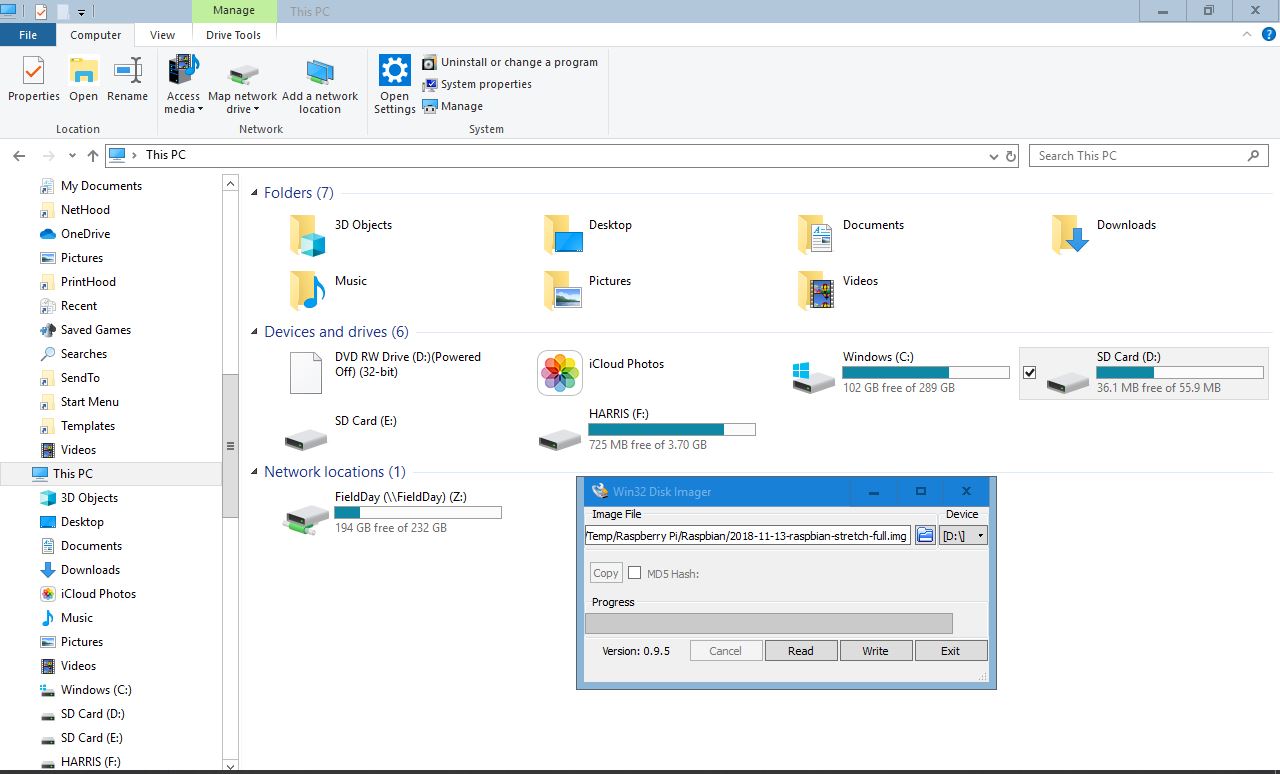Collapse the Devices and drives (6) group
The image size is (1280, 774).
(255, 332)
